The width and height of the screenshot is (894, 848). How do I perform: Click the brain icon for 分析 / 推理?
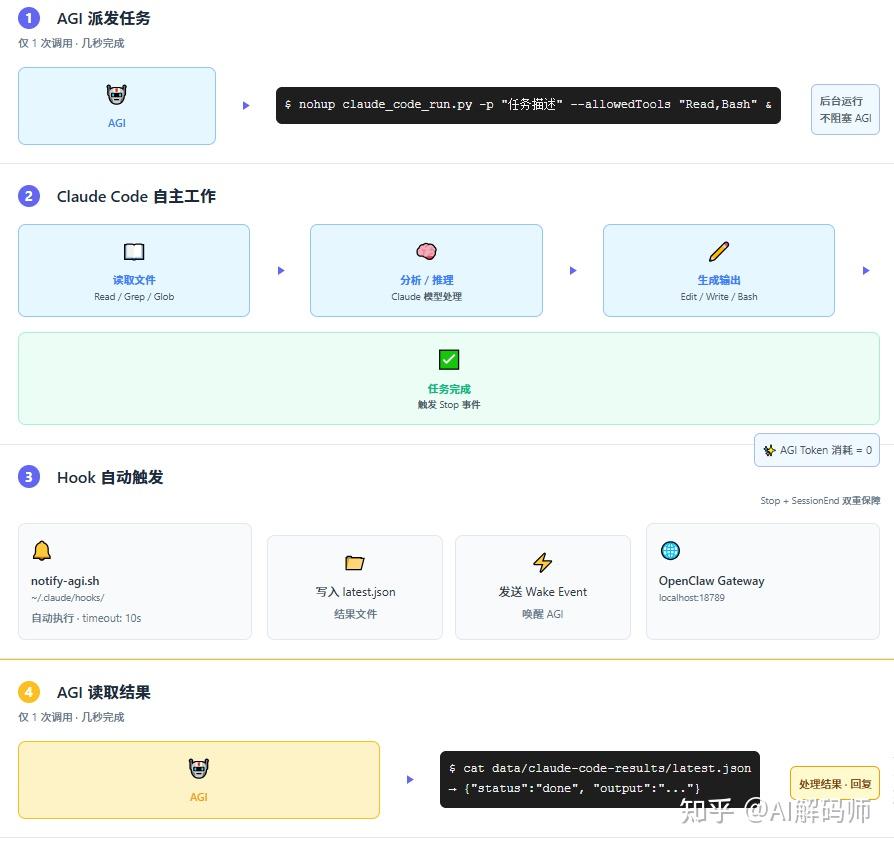click(x=426, y=251)
